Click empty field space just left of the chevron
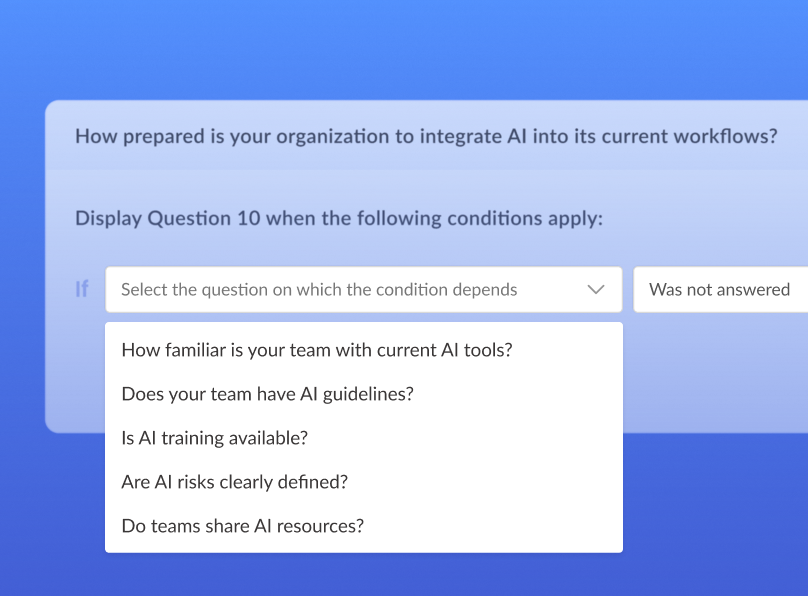The width and height of the screenshot is (808, 596). point(551,290)
